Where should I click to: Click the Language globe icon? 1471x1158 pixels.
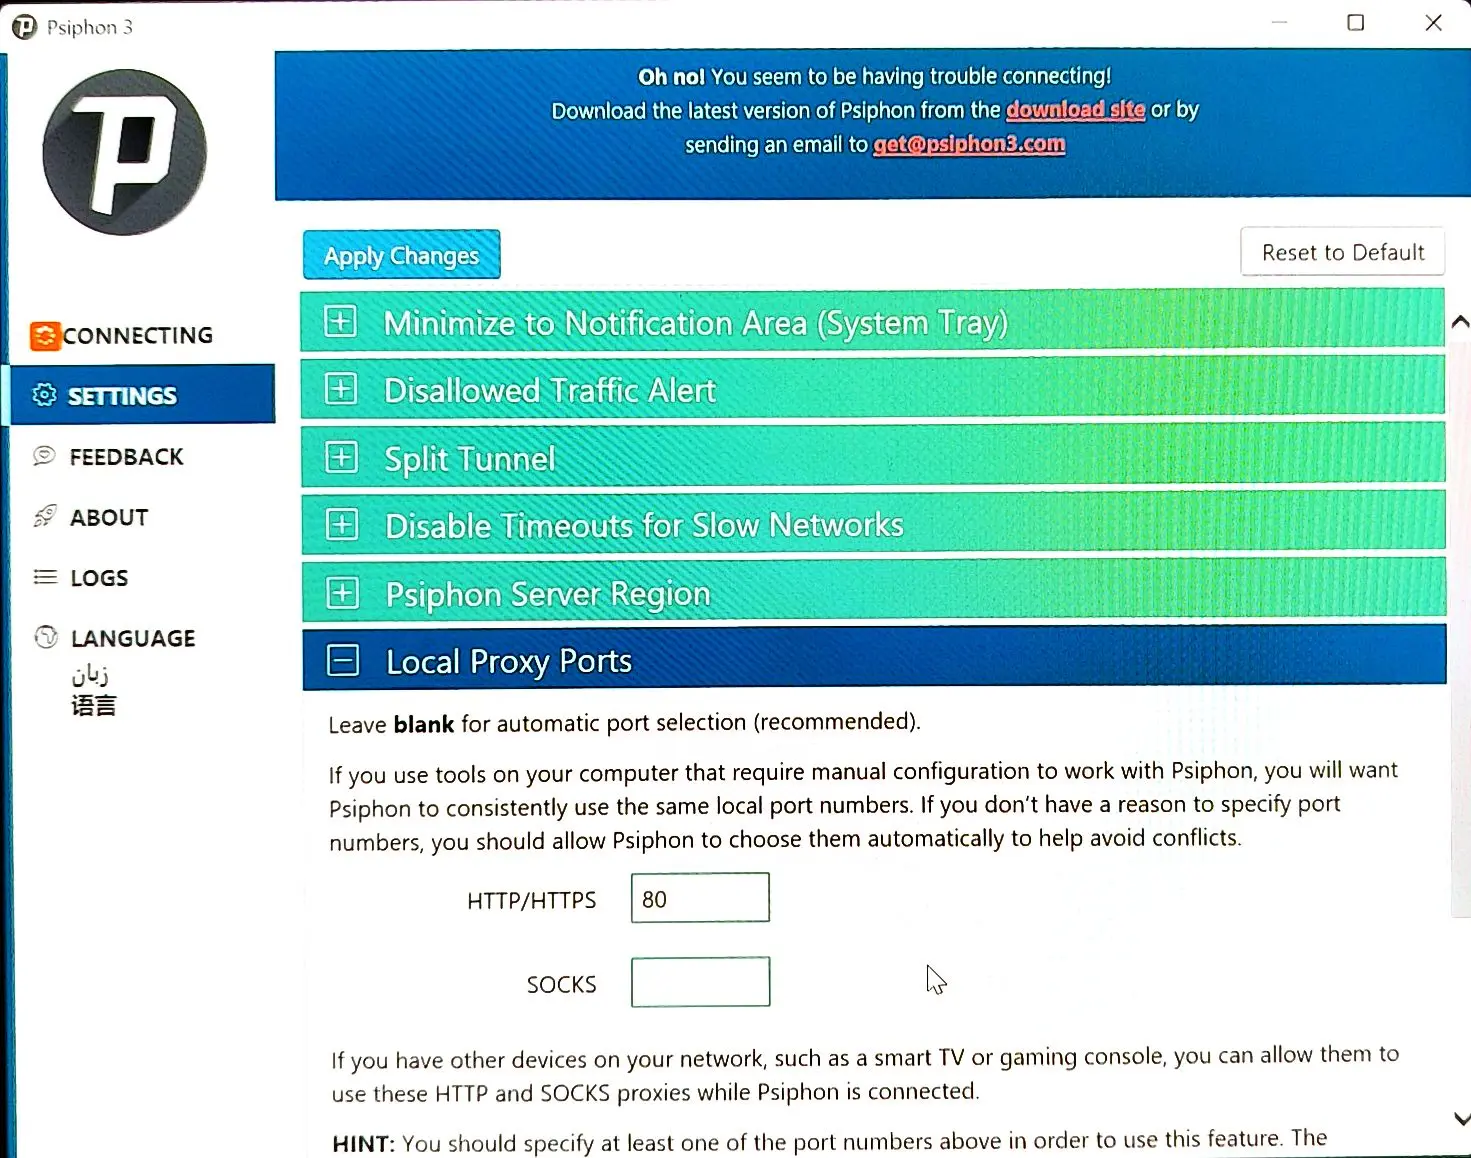click(46, 637)
